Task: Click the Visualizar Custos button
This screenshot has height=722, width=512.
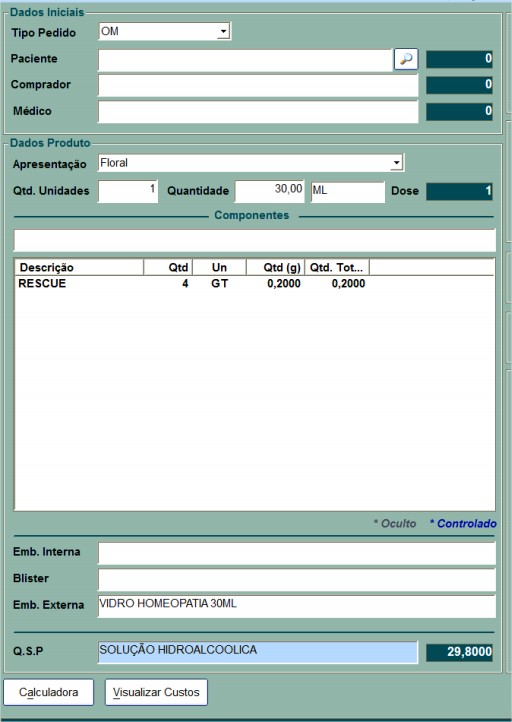Action: [x=156, y=692]
